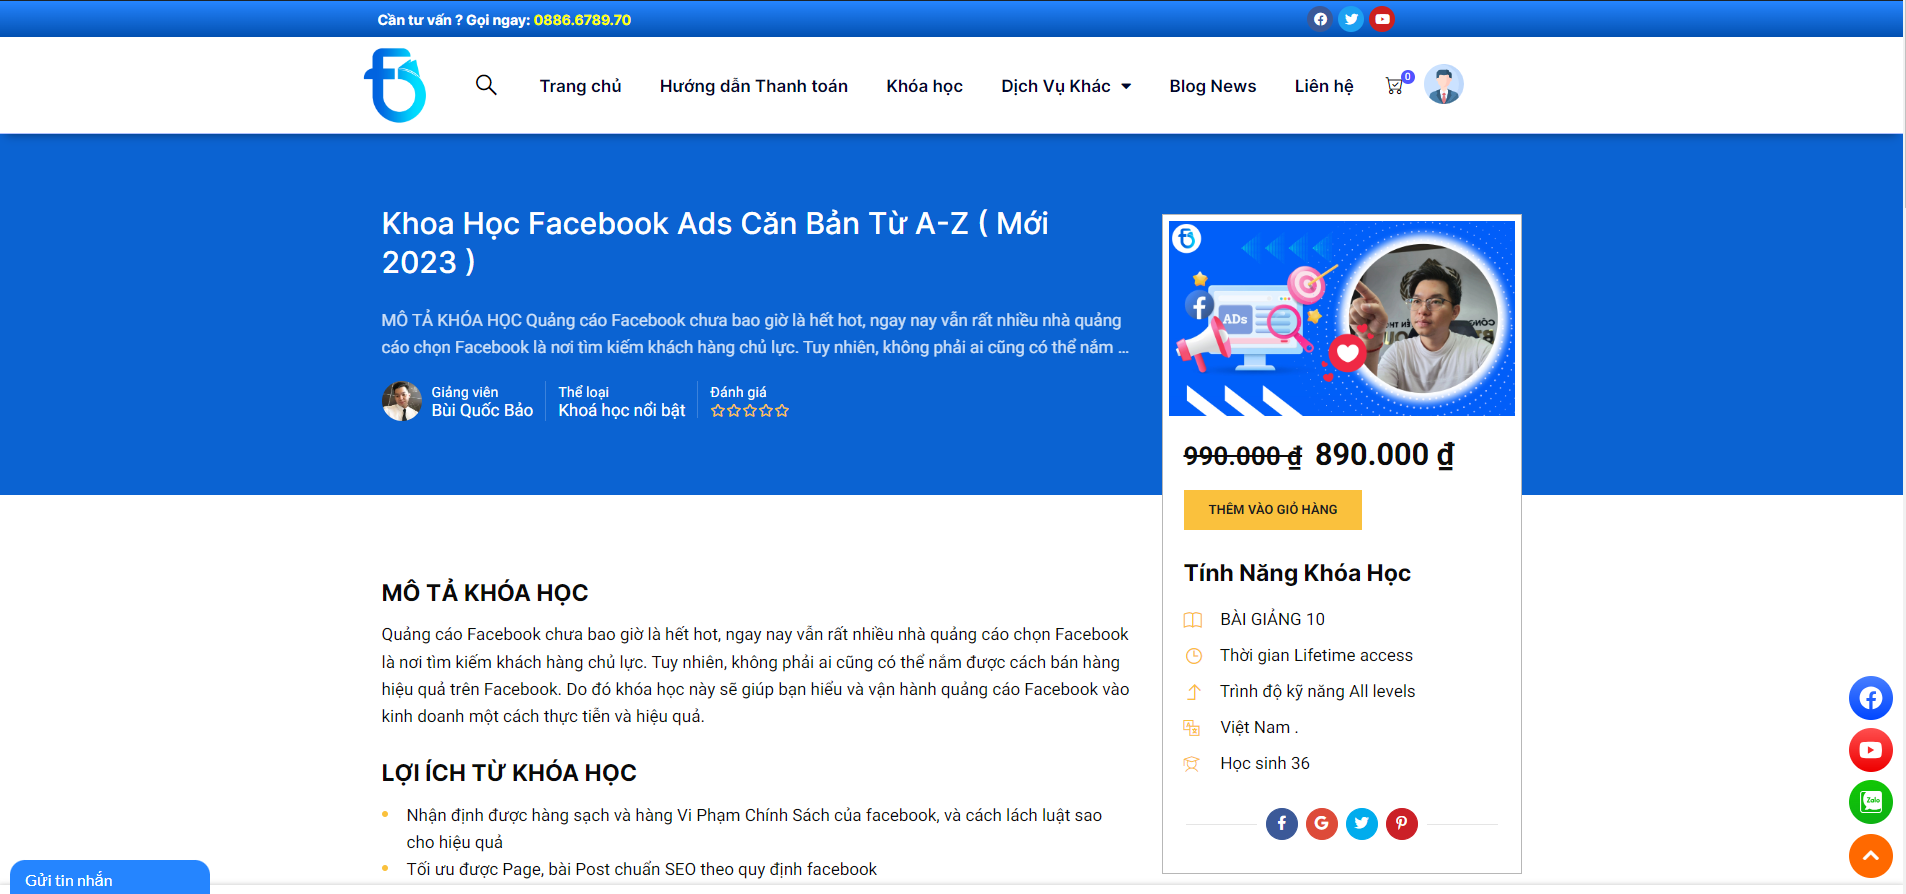
Task: Share course via Google icon
Action: (1322, 824)
